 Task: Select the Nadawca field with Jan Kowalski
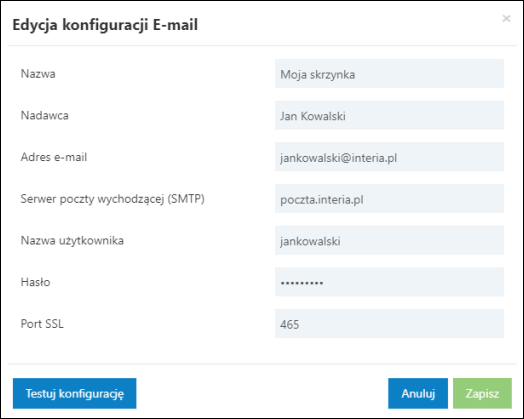coord(389,115)
